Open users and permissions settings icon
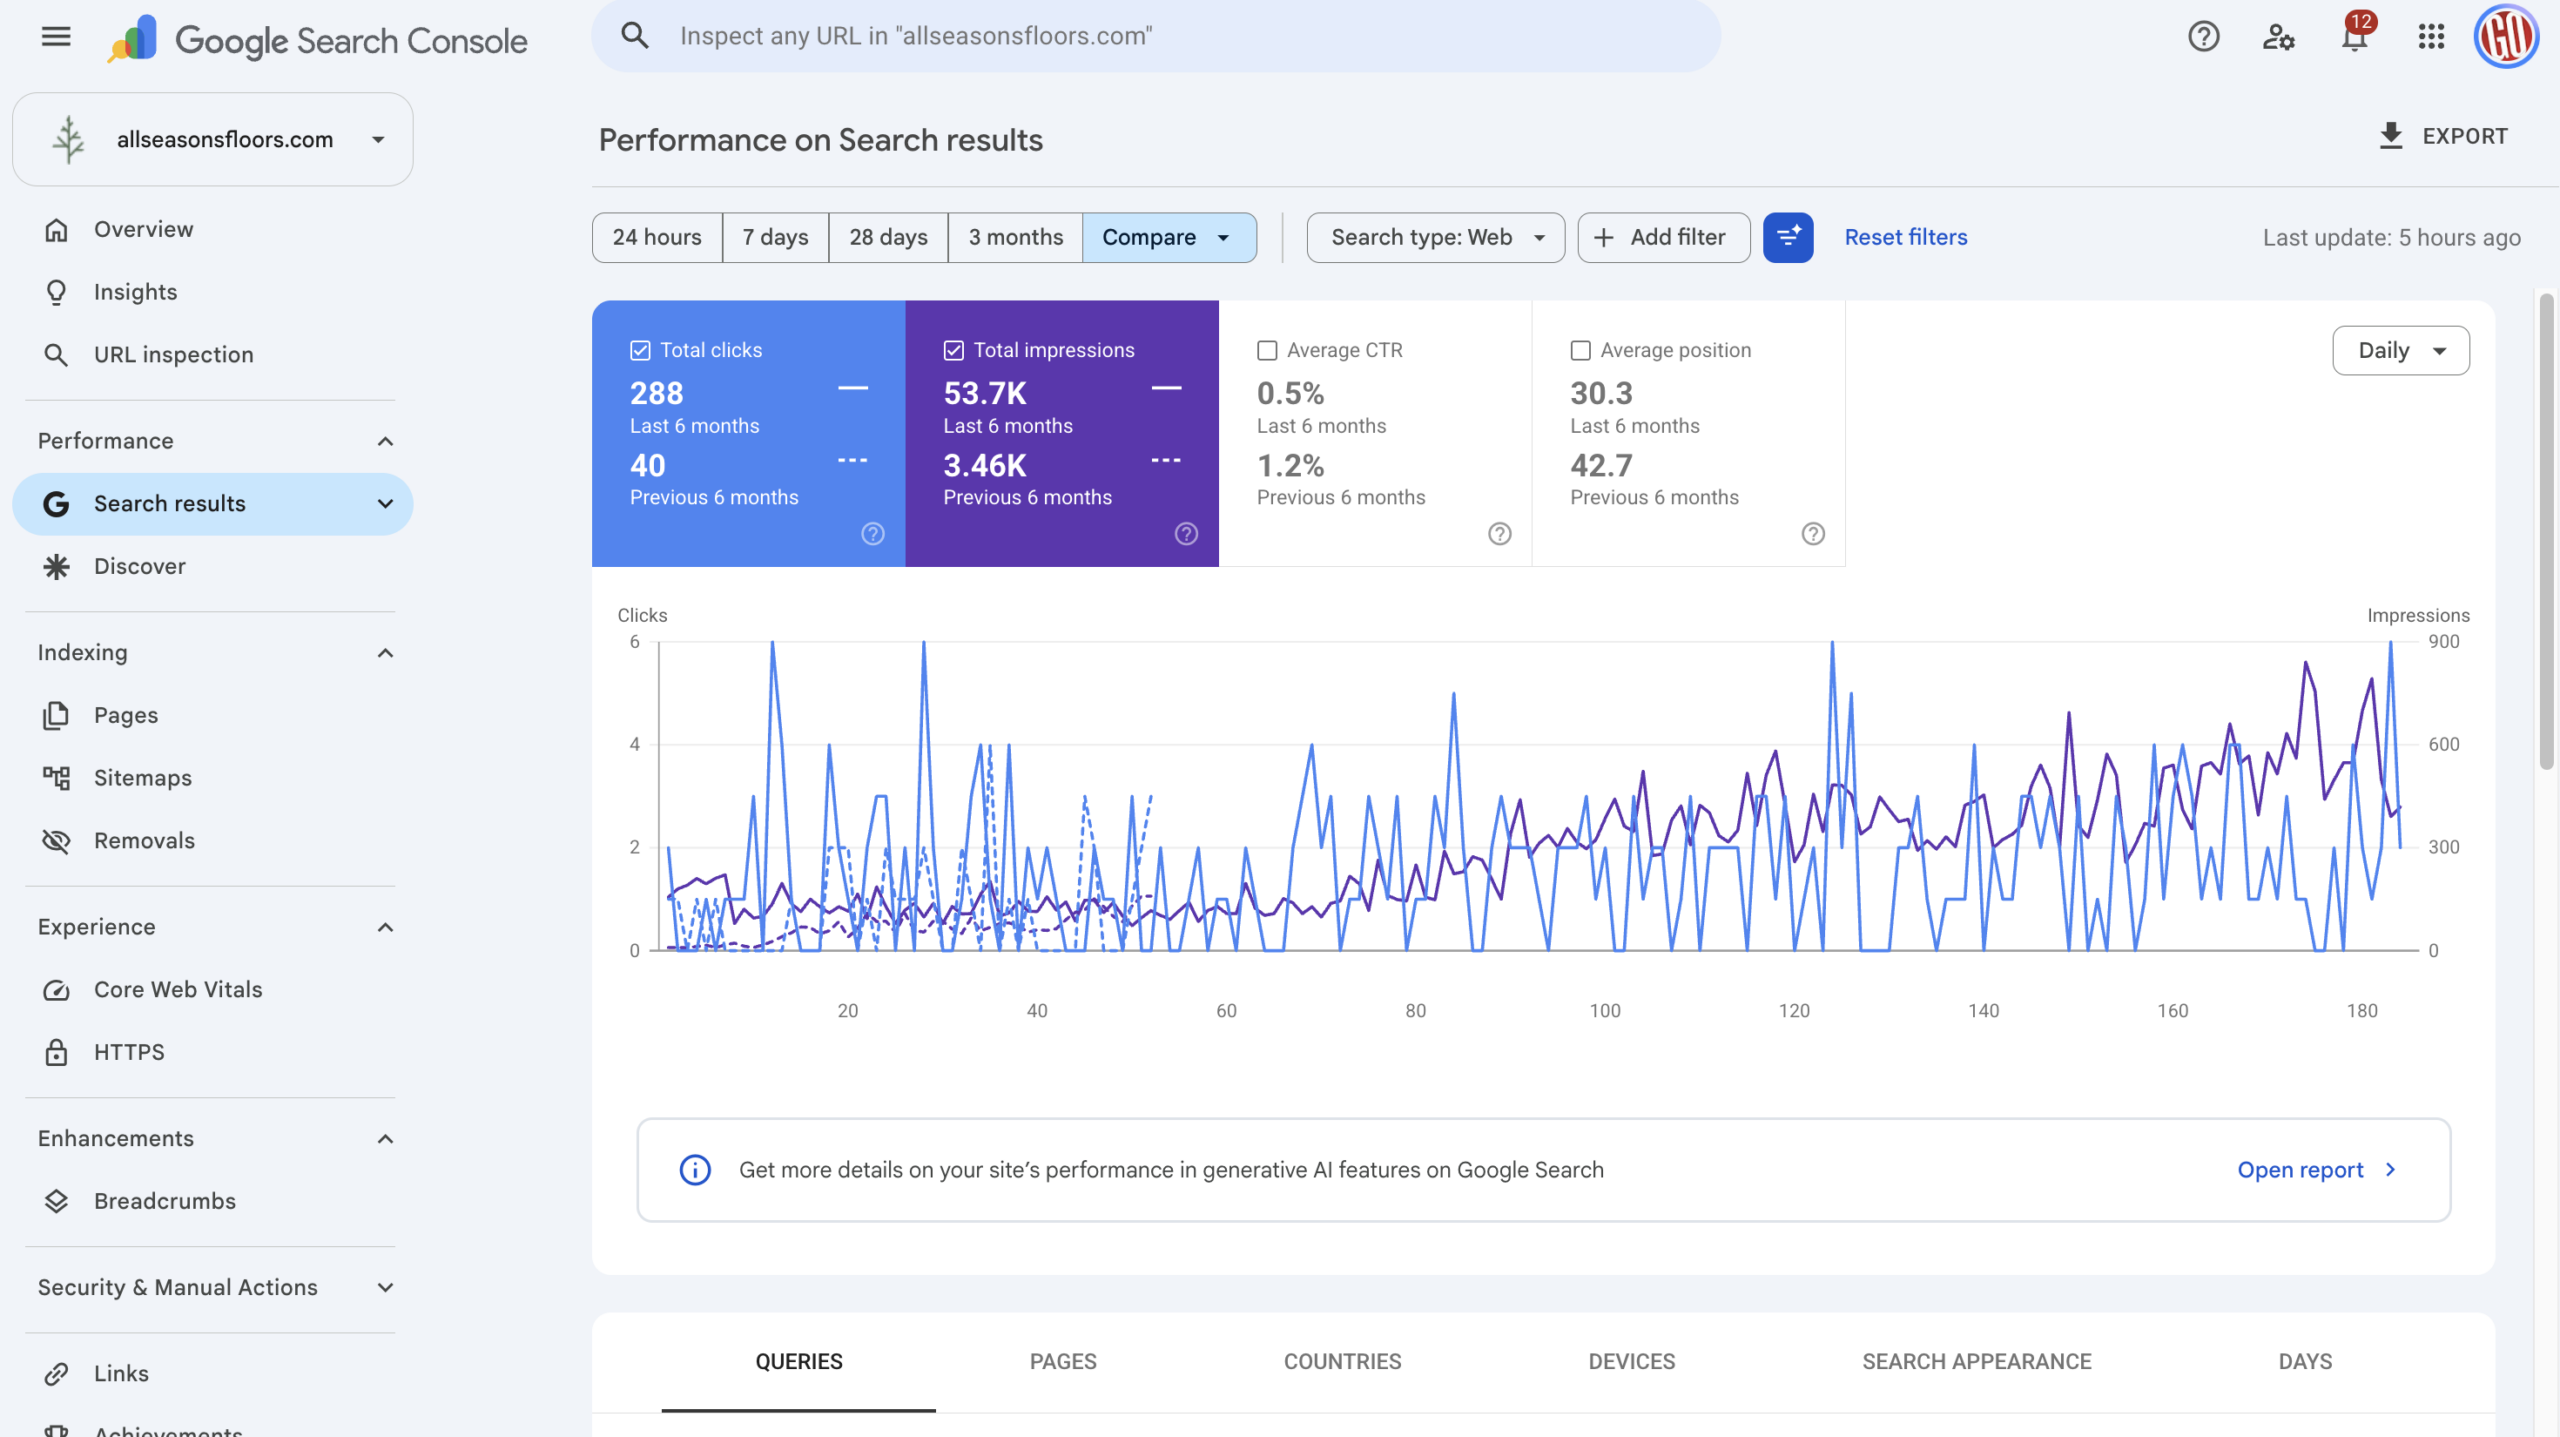 pos(2278,37)
